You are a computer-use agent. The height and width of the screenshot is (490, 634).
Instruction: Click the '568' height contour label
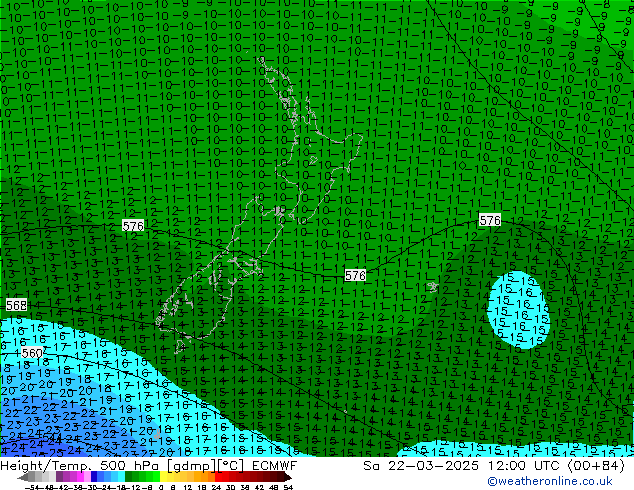coord(17,305)
